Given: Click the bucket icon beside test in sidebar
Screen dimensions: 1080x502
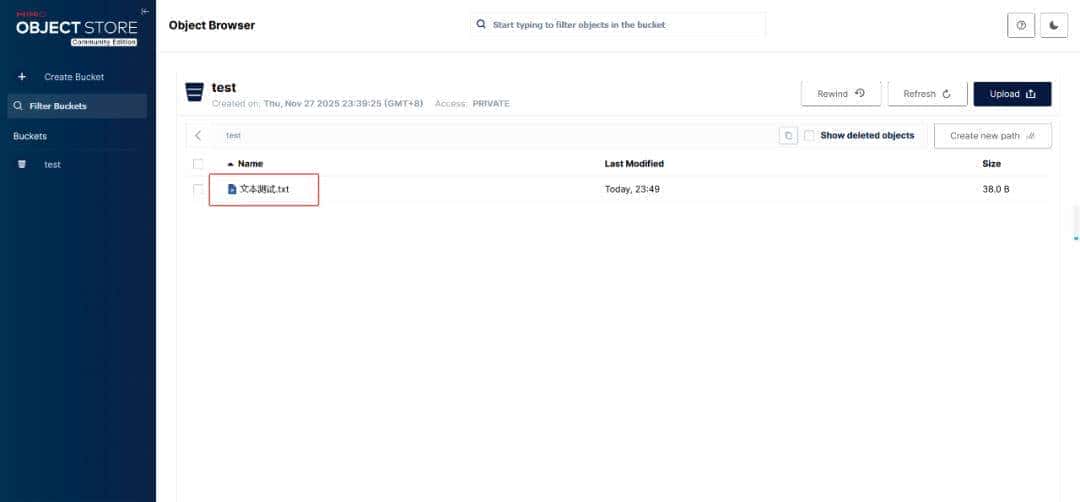Looking at the screenshot, I should click(x=21, y=165).
